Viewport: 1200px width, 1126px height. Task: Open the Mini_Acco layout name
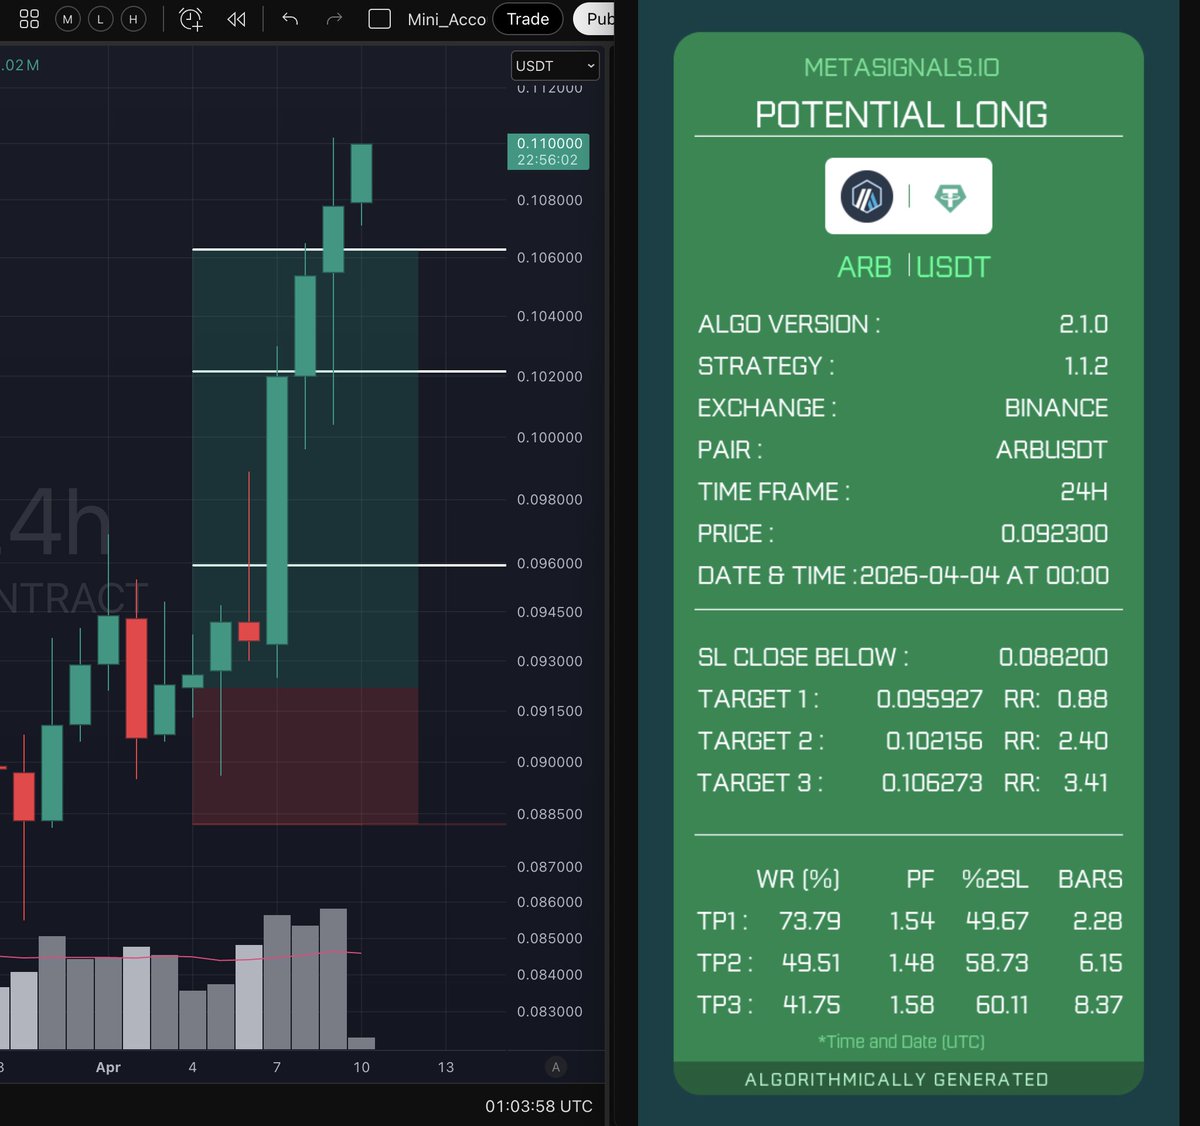tap(446, 19)
